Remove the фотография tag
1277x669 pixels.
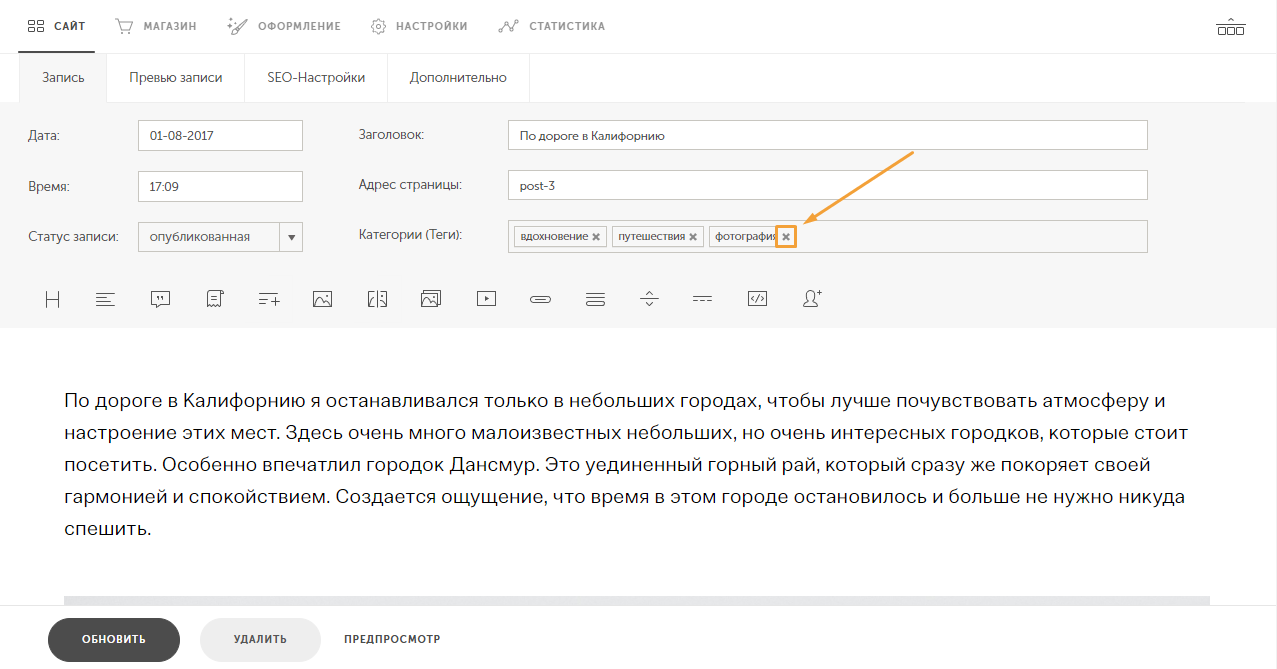[786, 237]
